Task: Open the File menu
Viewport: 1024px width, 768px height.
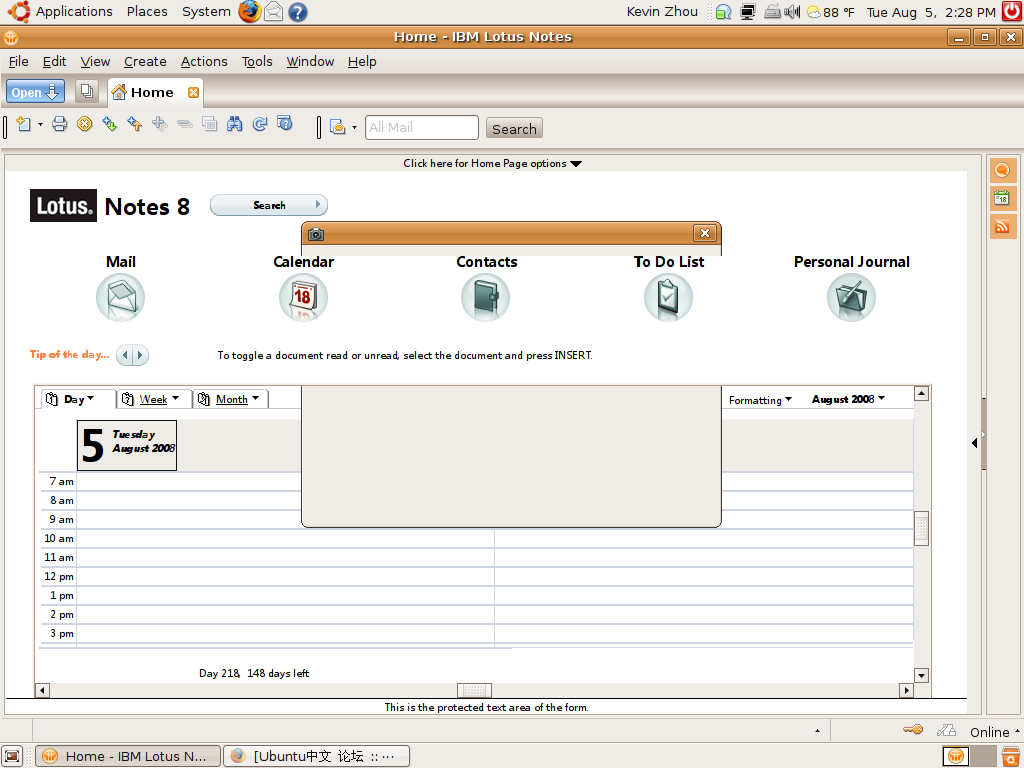Action: point(18,61)
